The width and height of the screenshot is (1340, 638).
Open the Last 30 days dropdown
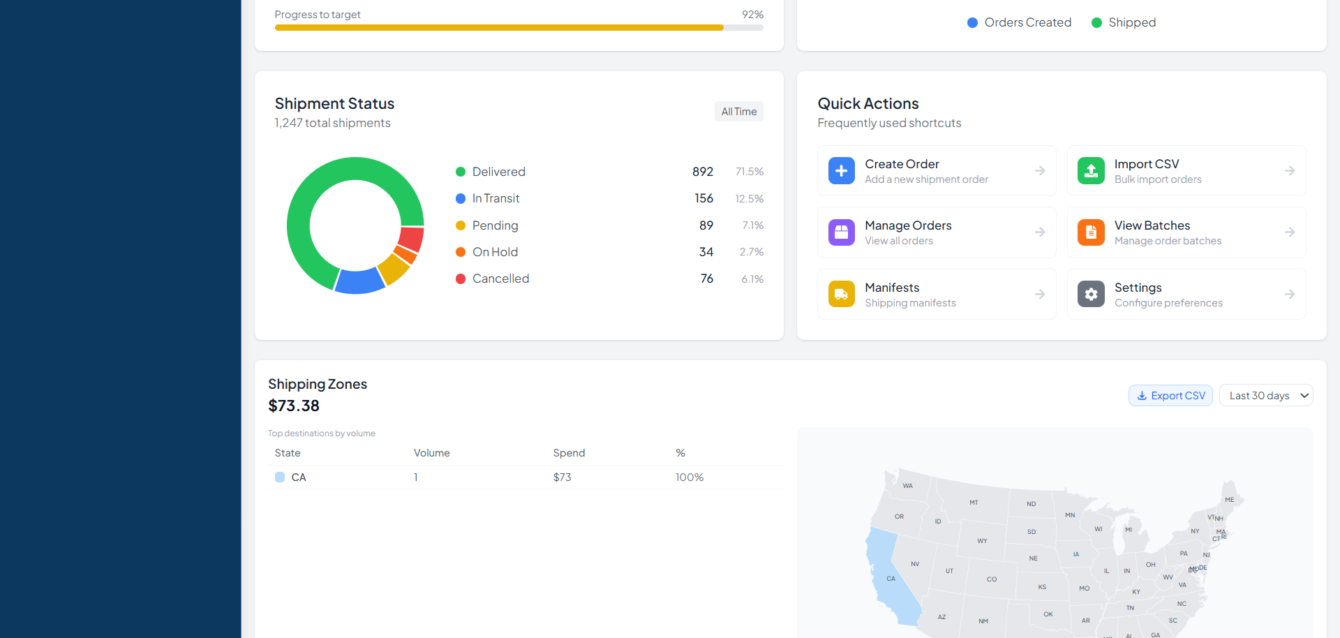click(x=1266, y=396)
